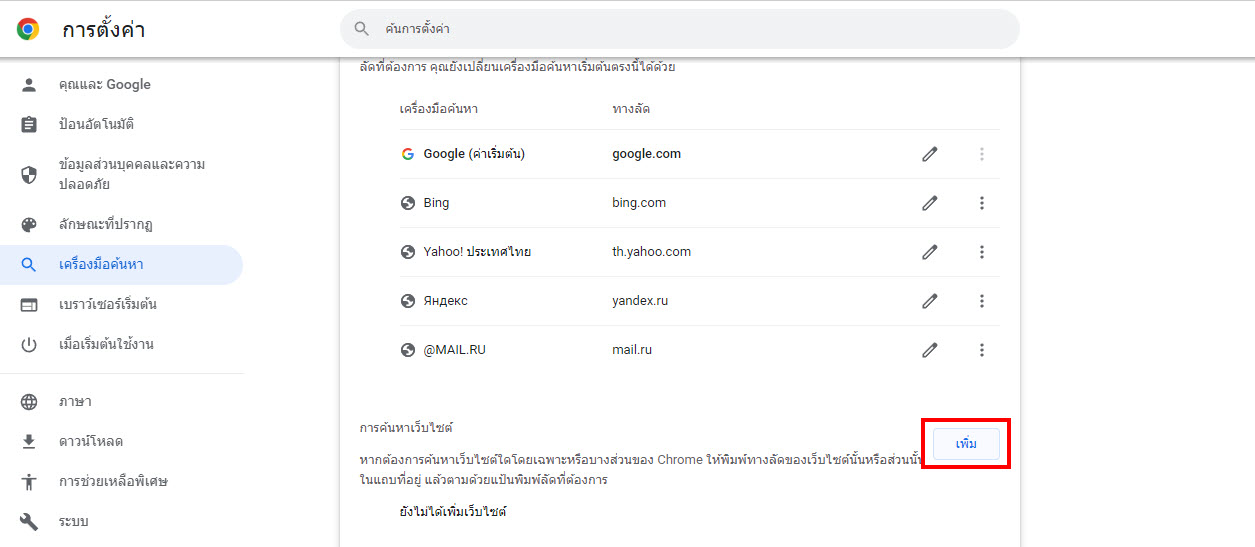The image size is (1255, 547).
Task: Edit the Google search engine entry
Action: tap(930, 154)
